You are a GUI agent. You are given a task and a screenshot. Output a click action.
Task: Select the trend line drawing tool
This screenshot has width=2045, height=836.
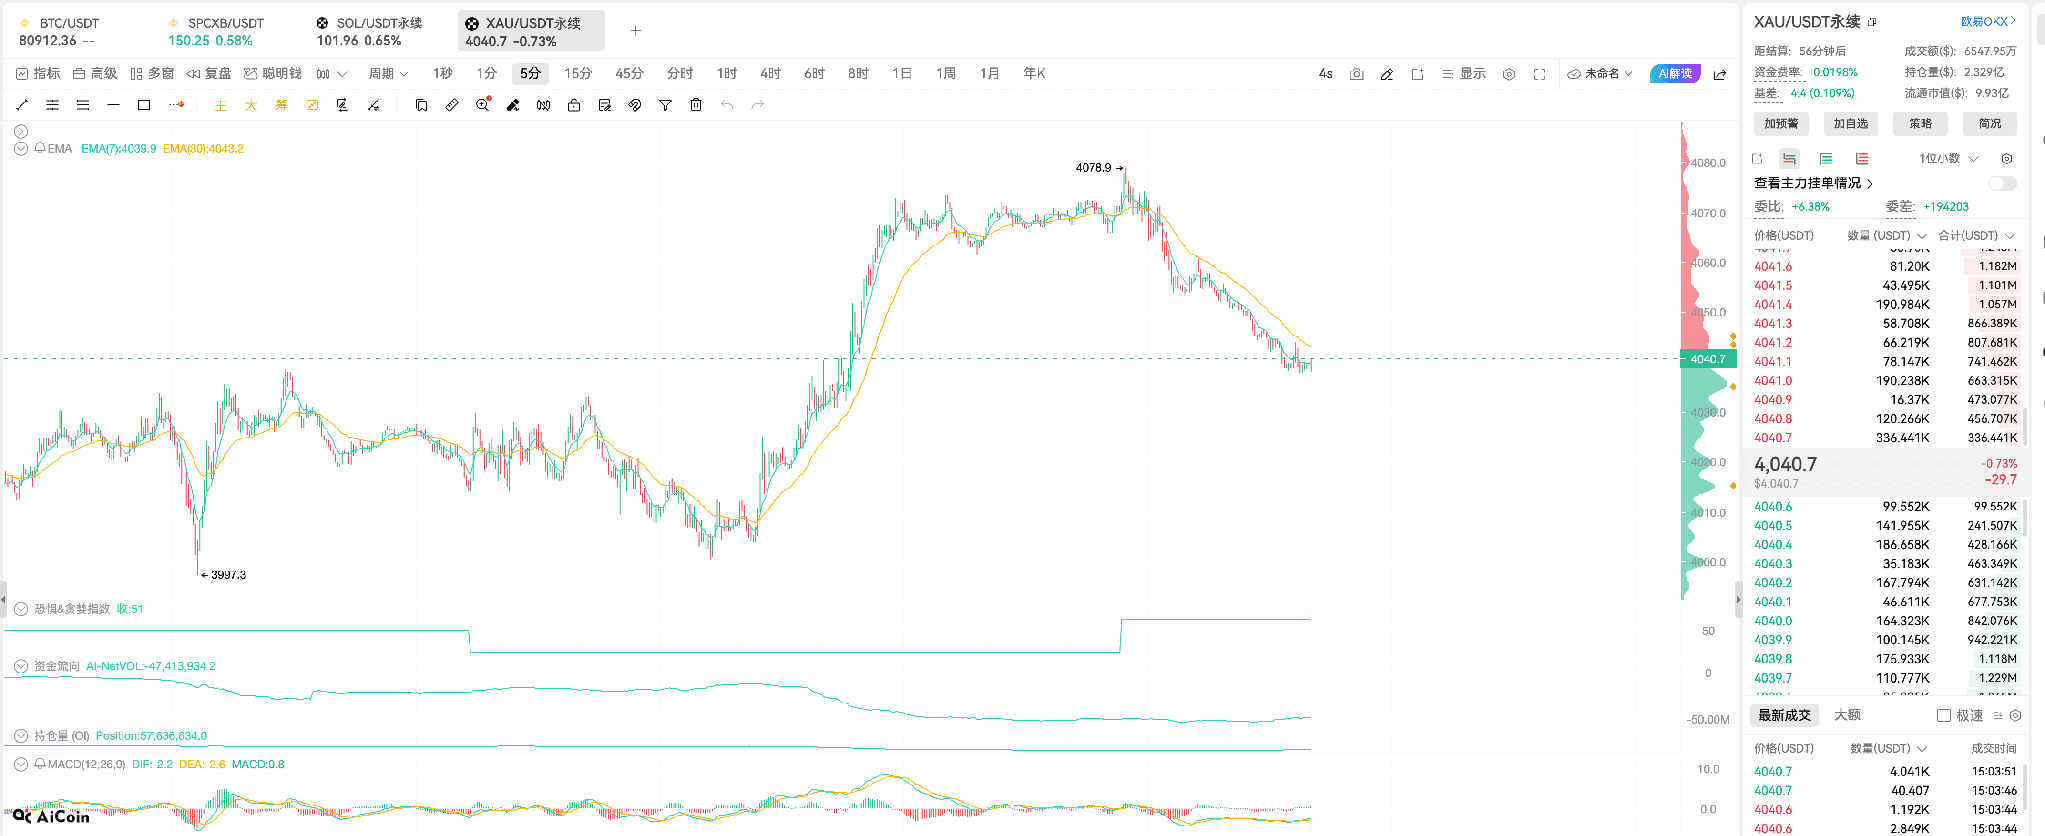22,105
